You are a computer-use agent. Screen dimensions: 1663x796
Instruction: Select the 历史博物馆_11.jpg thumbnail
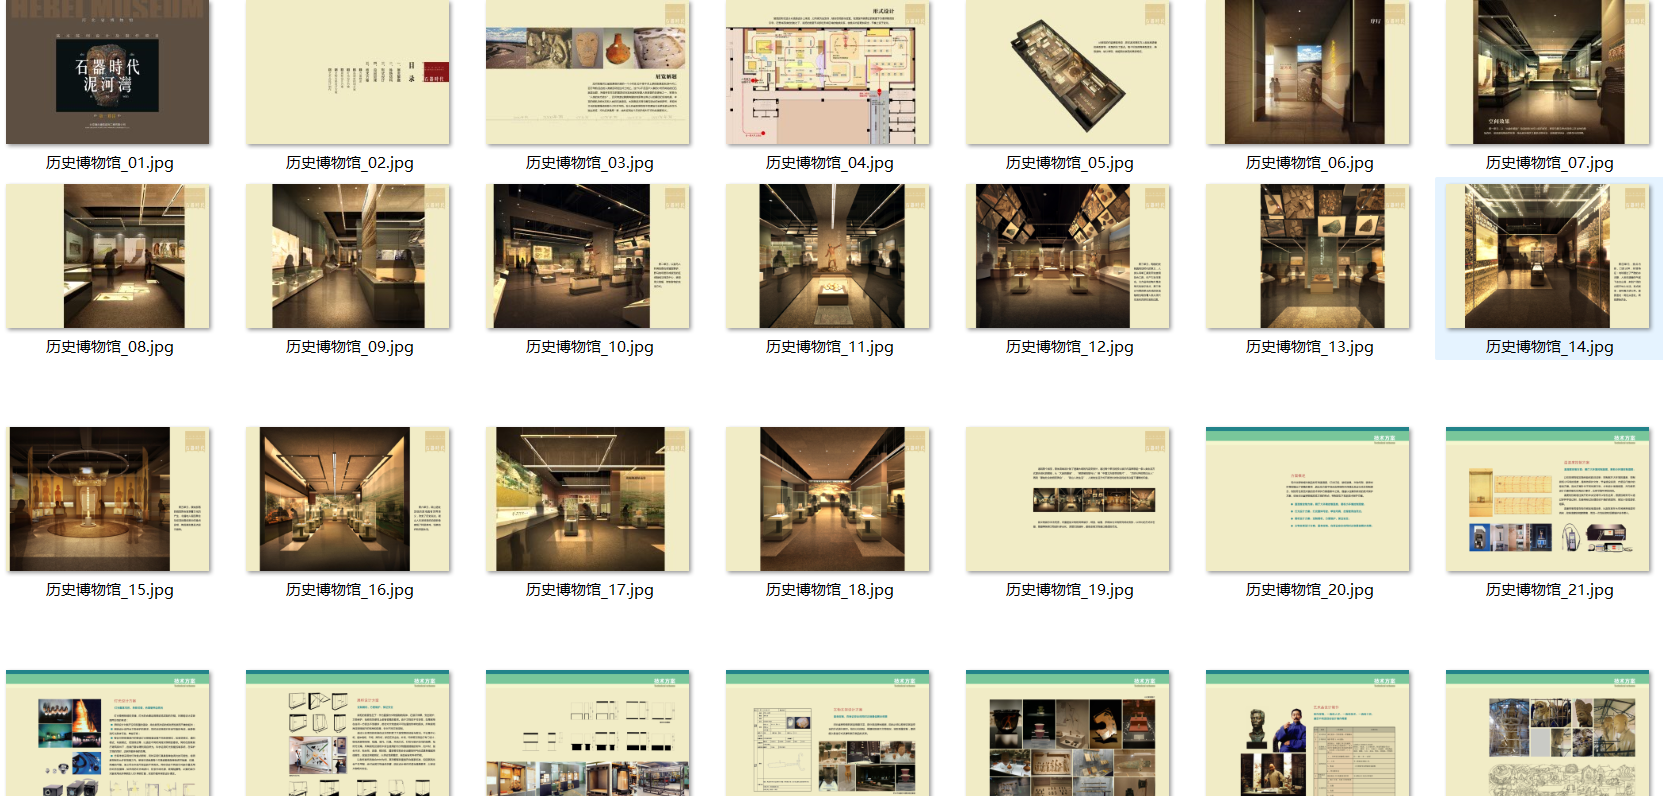[x=828, y=256]
